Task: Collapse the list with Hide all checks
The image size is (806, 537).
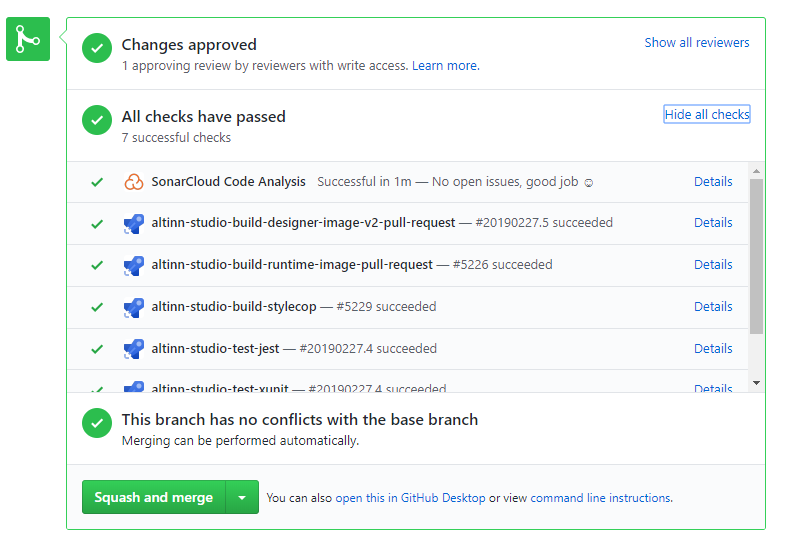Action: point(706,115)
